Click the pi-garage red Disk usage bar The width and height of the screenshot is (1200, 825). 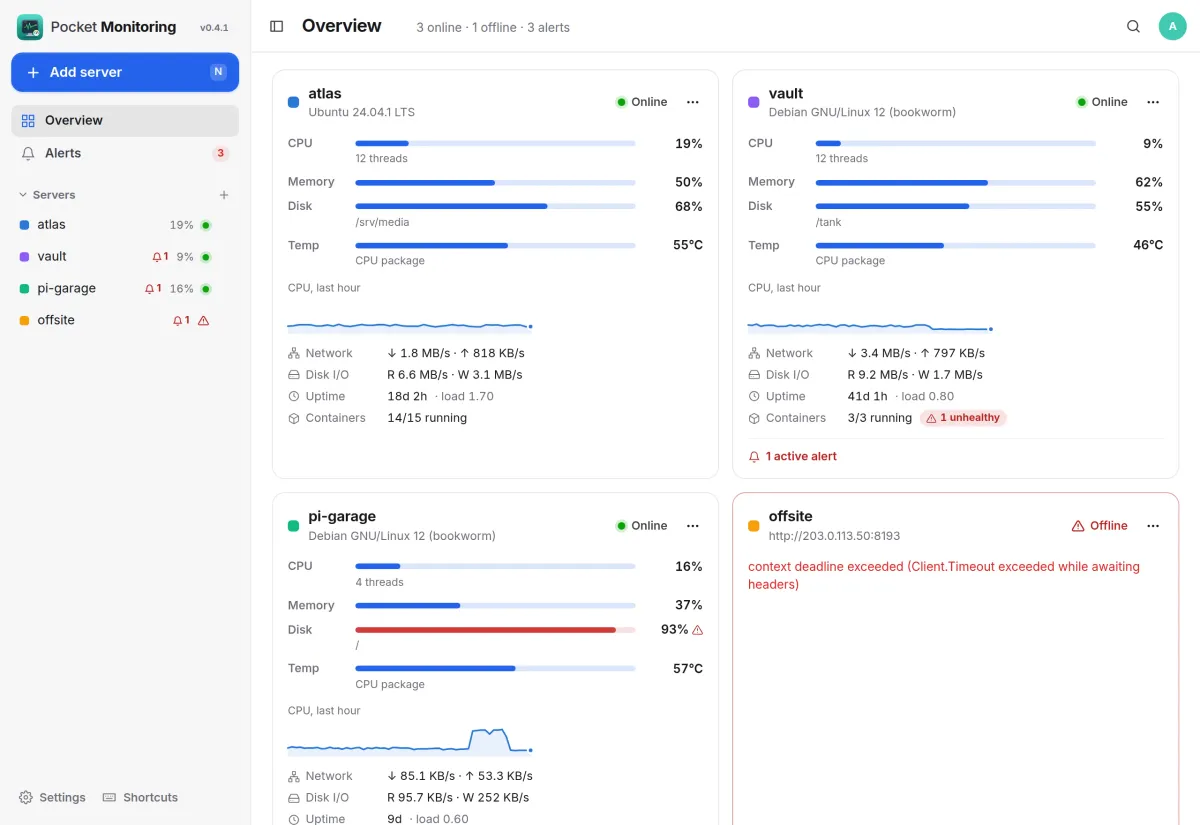495,630
